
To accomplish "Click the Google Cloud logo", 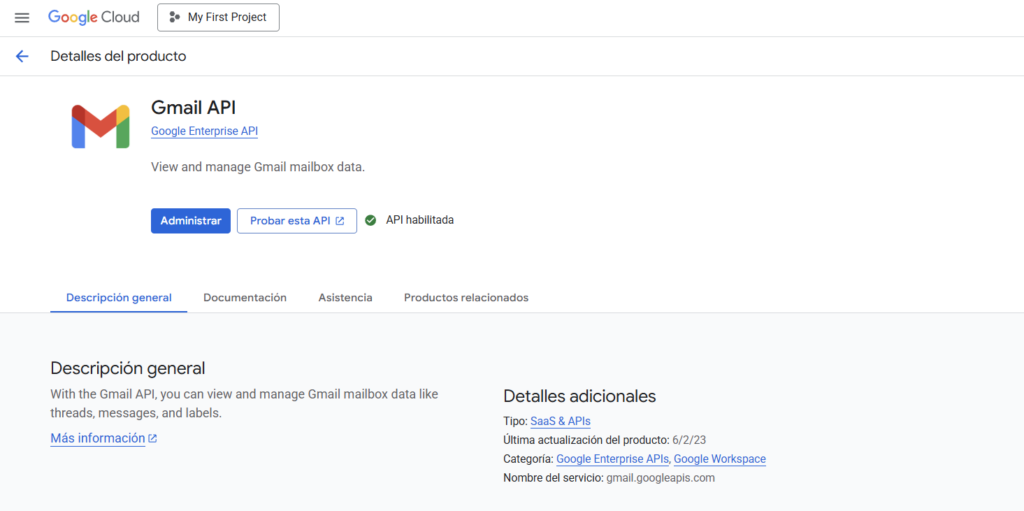I will pos(96,18).
